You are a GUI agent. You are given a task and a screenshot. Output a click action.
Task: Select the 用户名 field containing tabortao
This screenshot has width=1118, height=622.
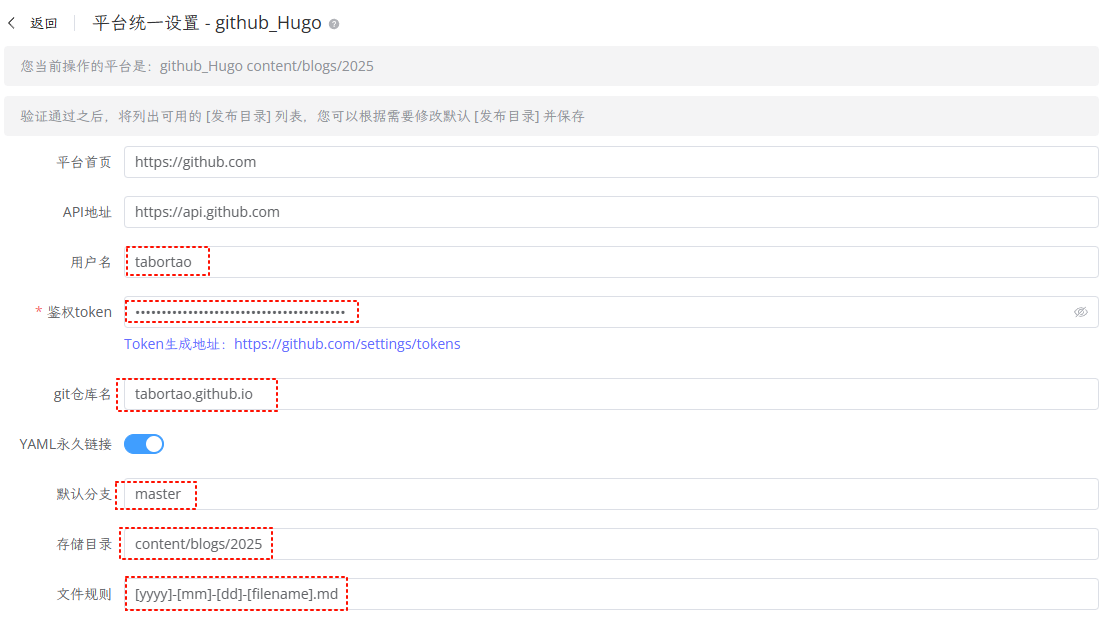tap(167, 261)
